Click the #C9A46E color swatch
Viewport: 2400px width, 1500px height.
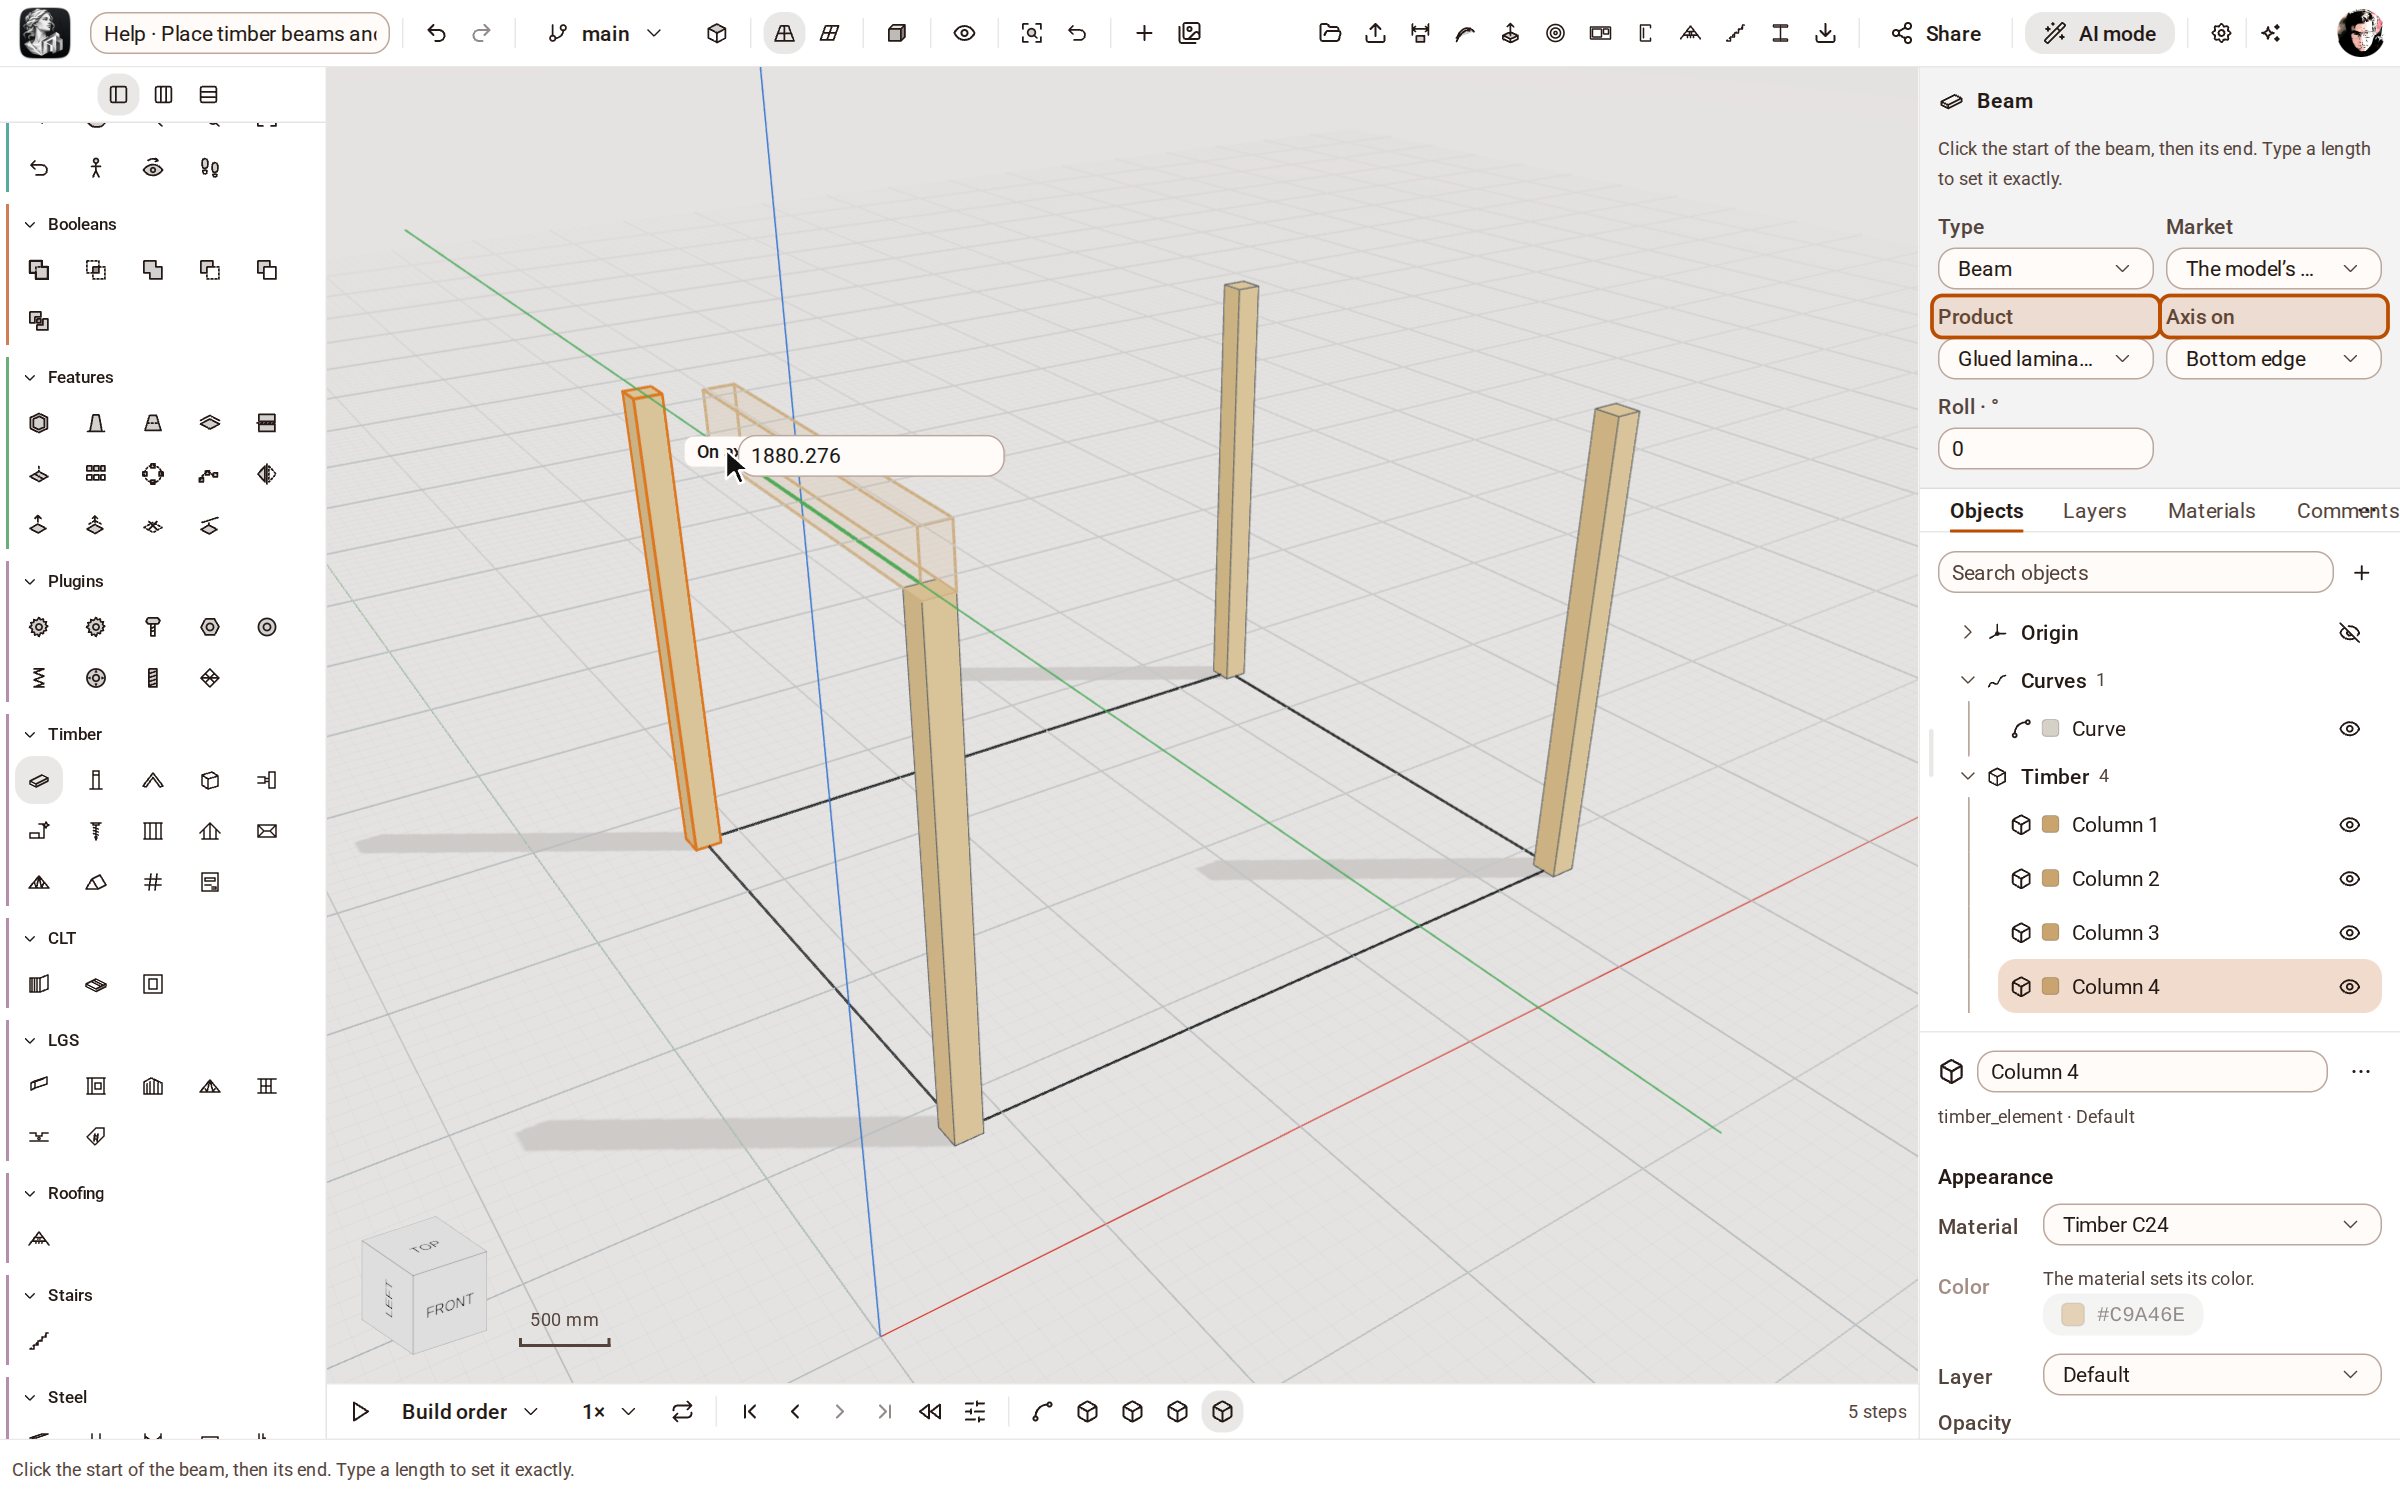tap(2073, 1314)
